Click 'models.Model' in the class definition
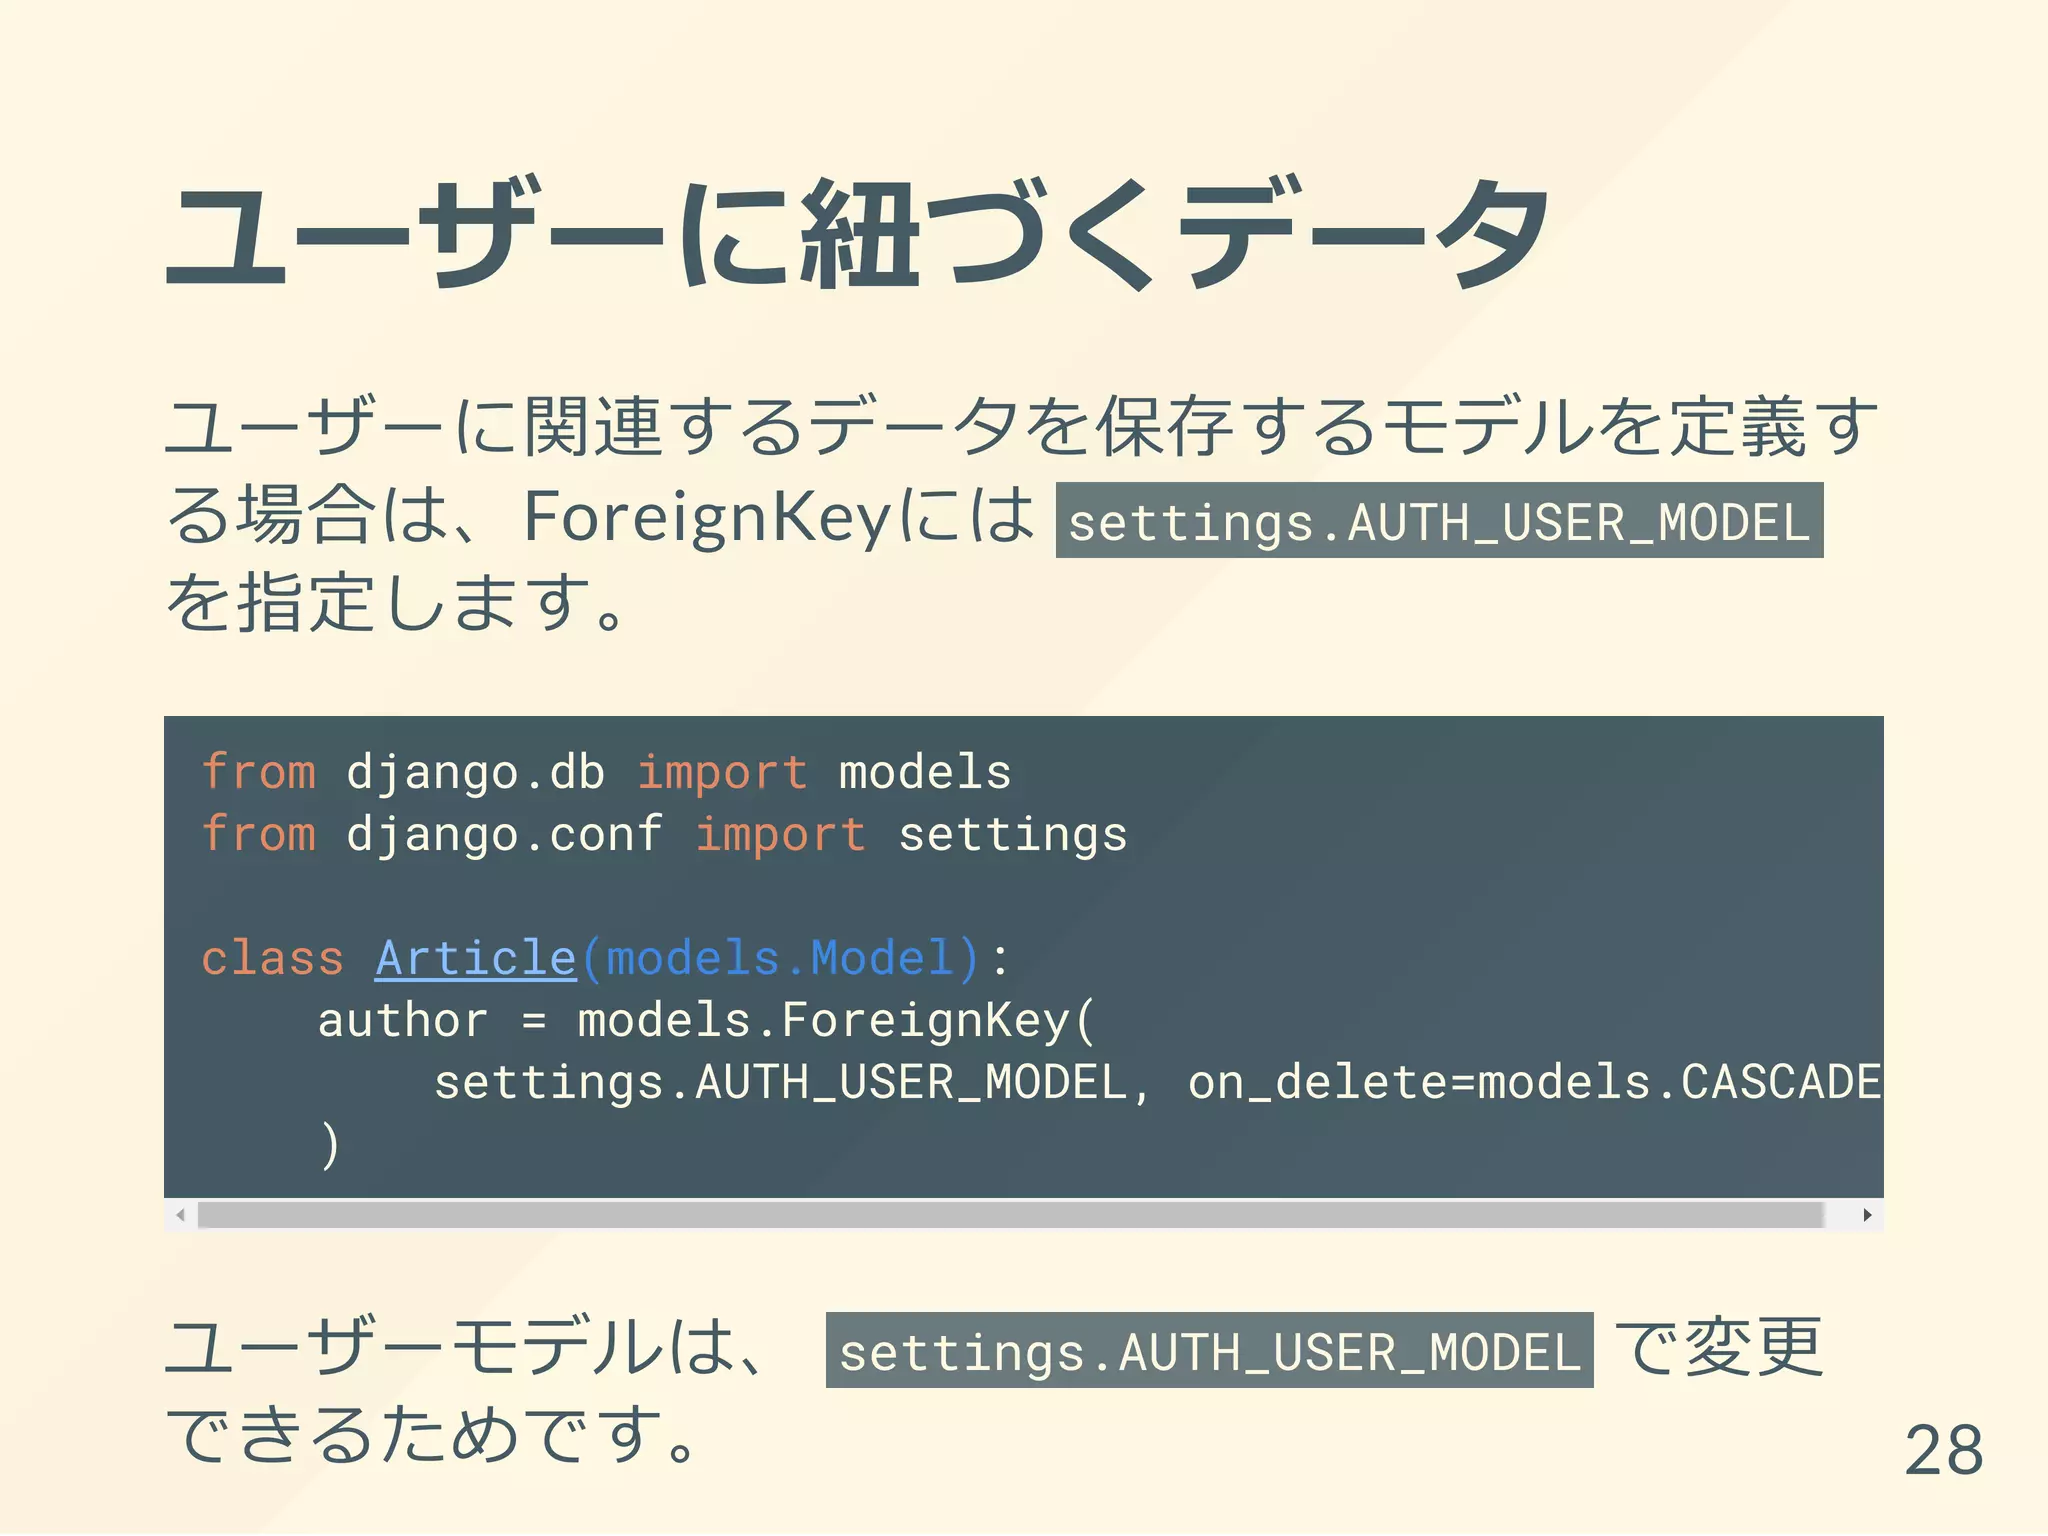2048x1536 pixels. [x=779, y=958]
